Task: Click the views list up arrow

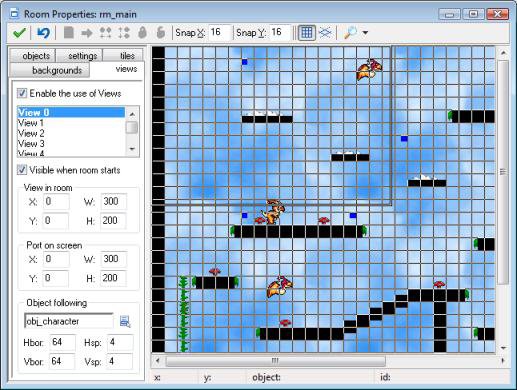Action: pos(132,114)
